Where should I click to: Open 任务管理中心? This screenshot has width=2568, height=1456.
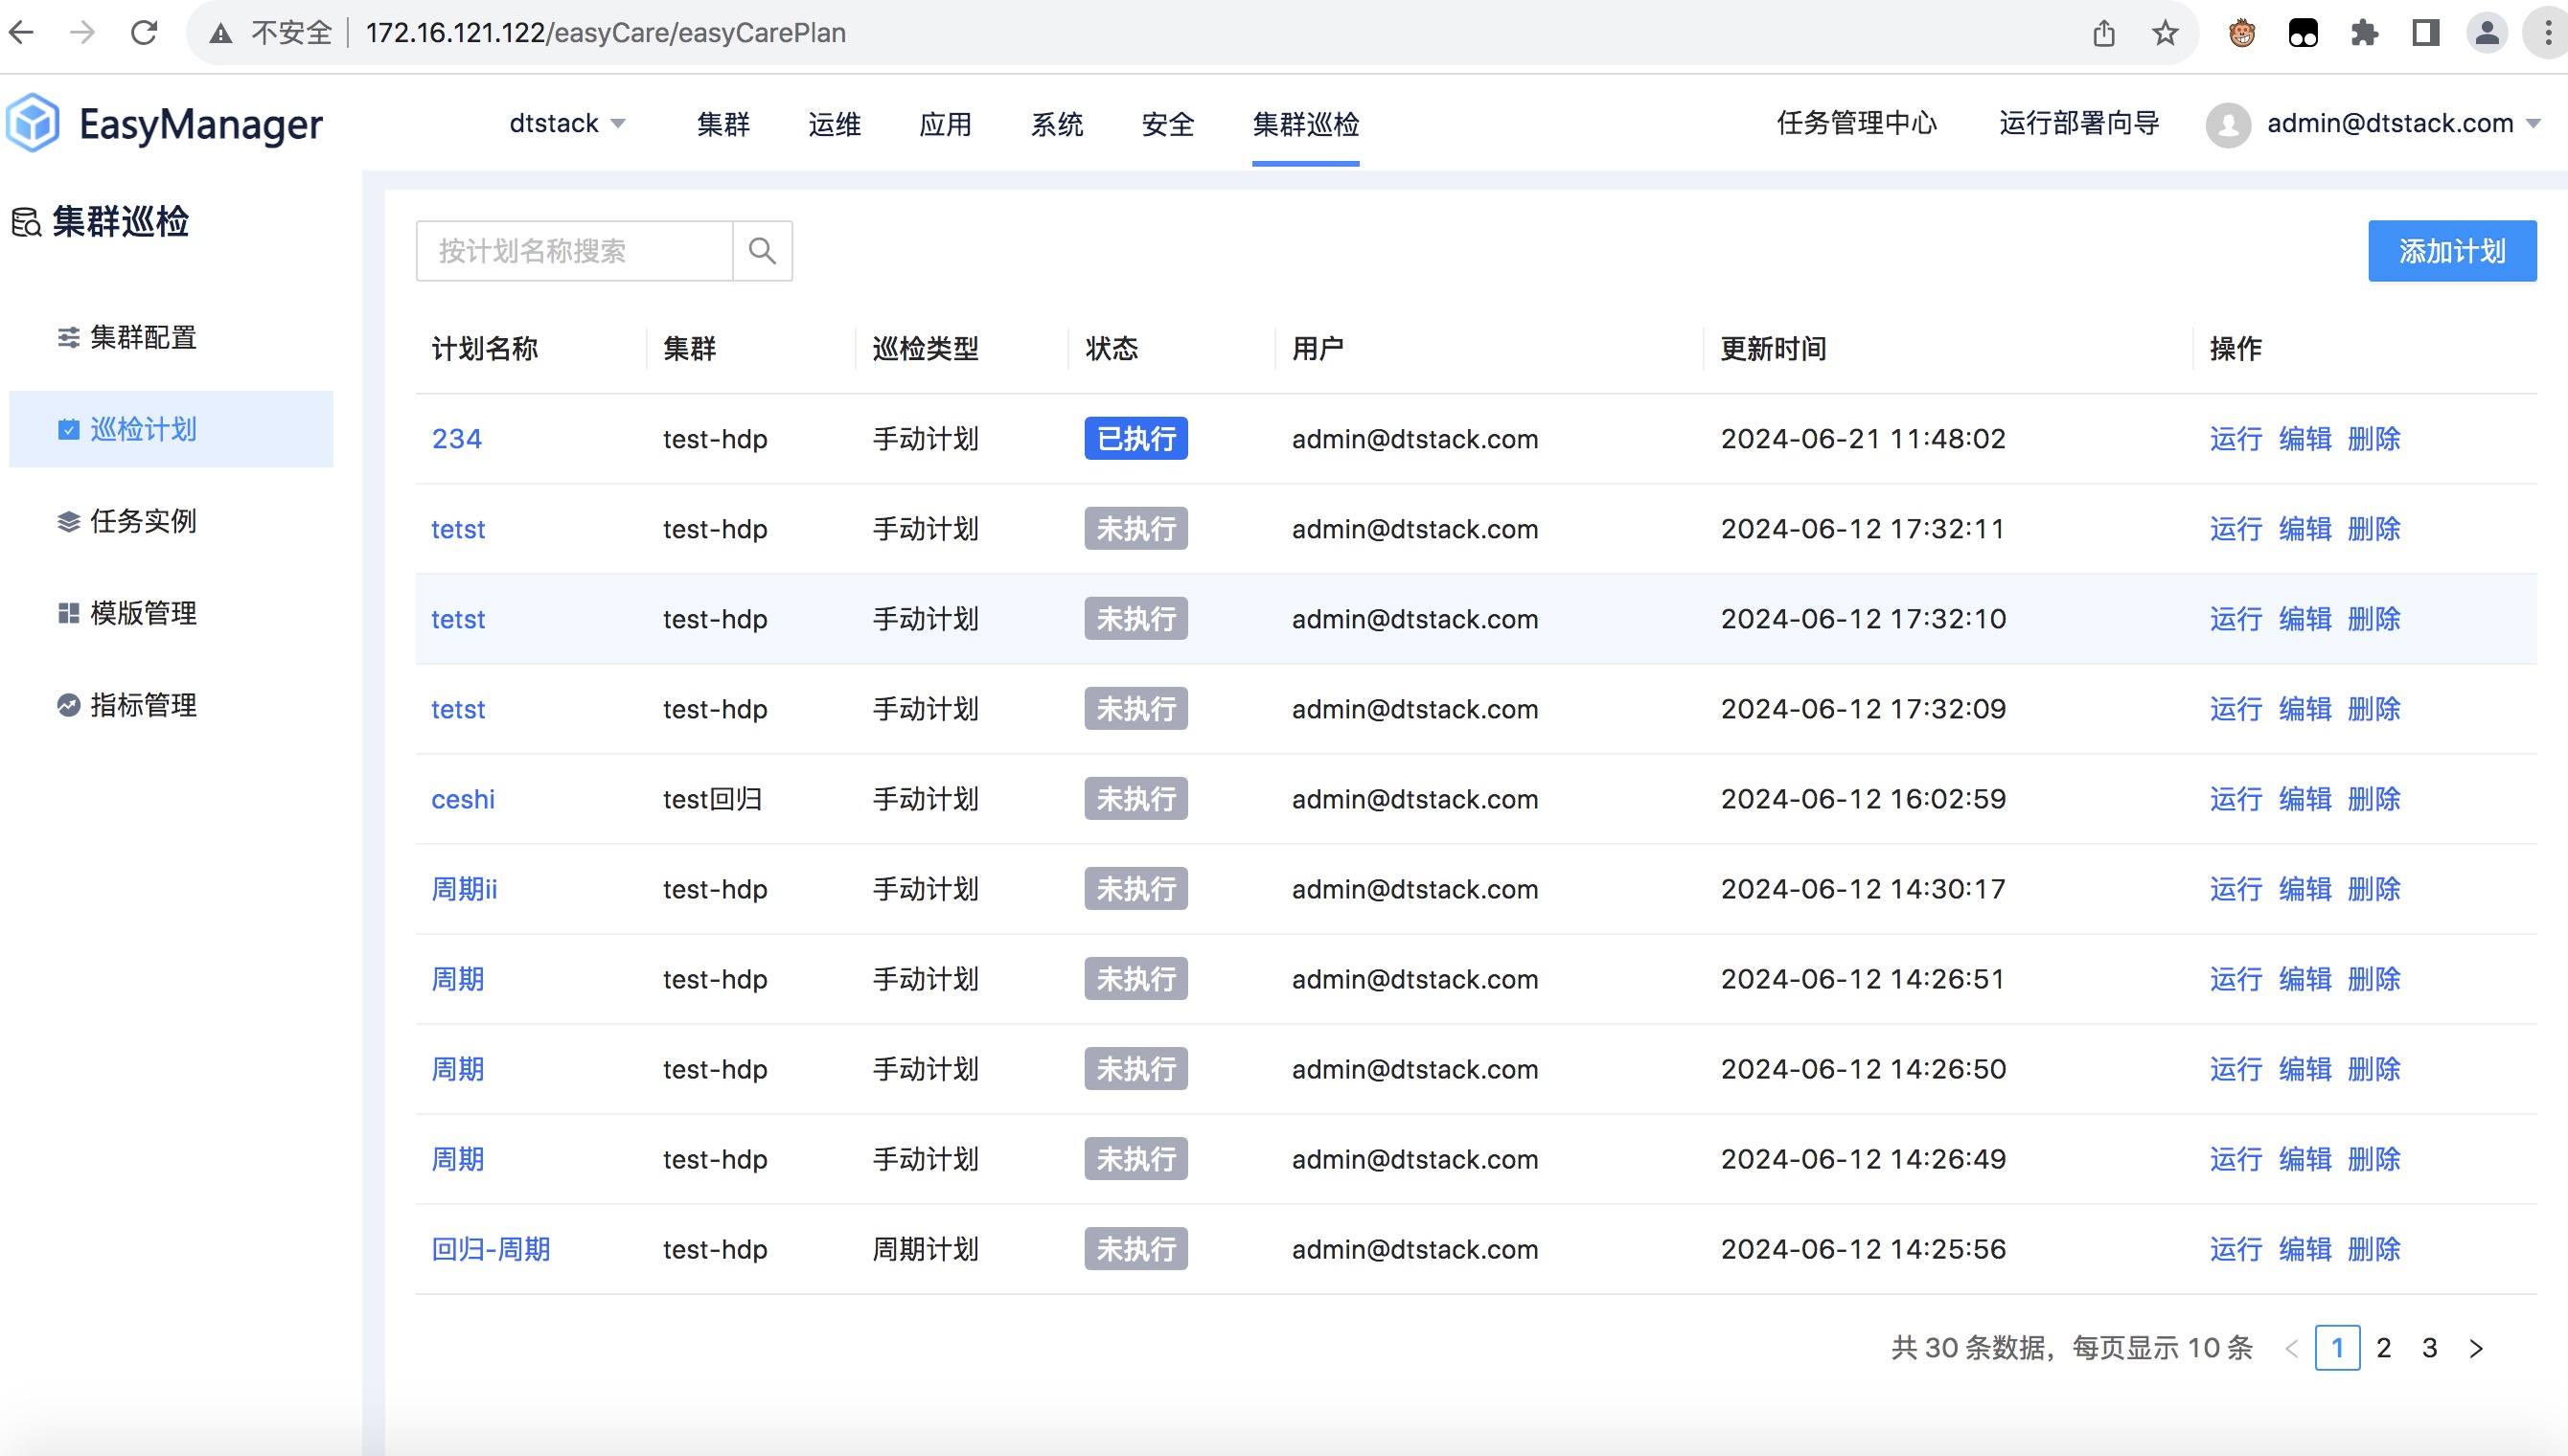(1857, 123)
